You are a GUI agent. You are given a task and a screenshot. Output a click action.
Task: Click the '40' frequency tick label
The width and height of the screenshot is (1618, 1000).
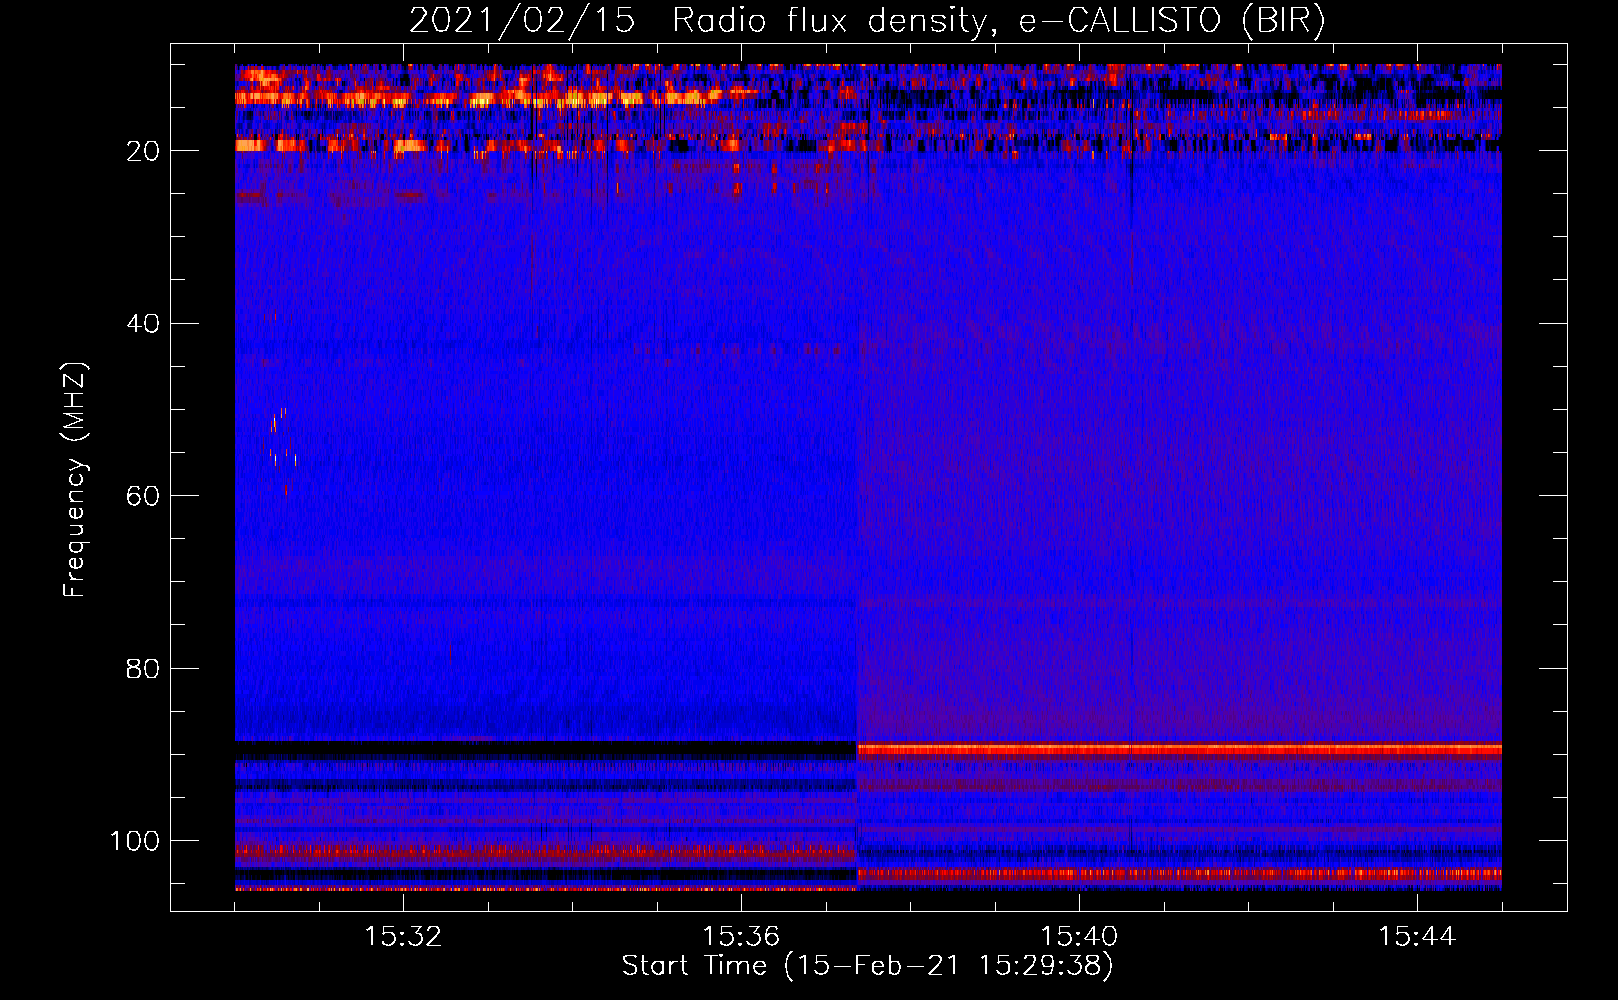click(143, 324)
